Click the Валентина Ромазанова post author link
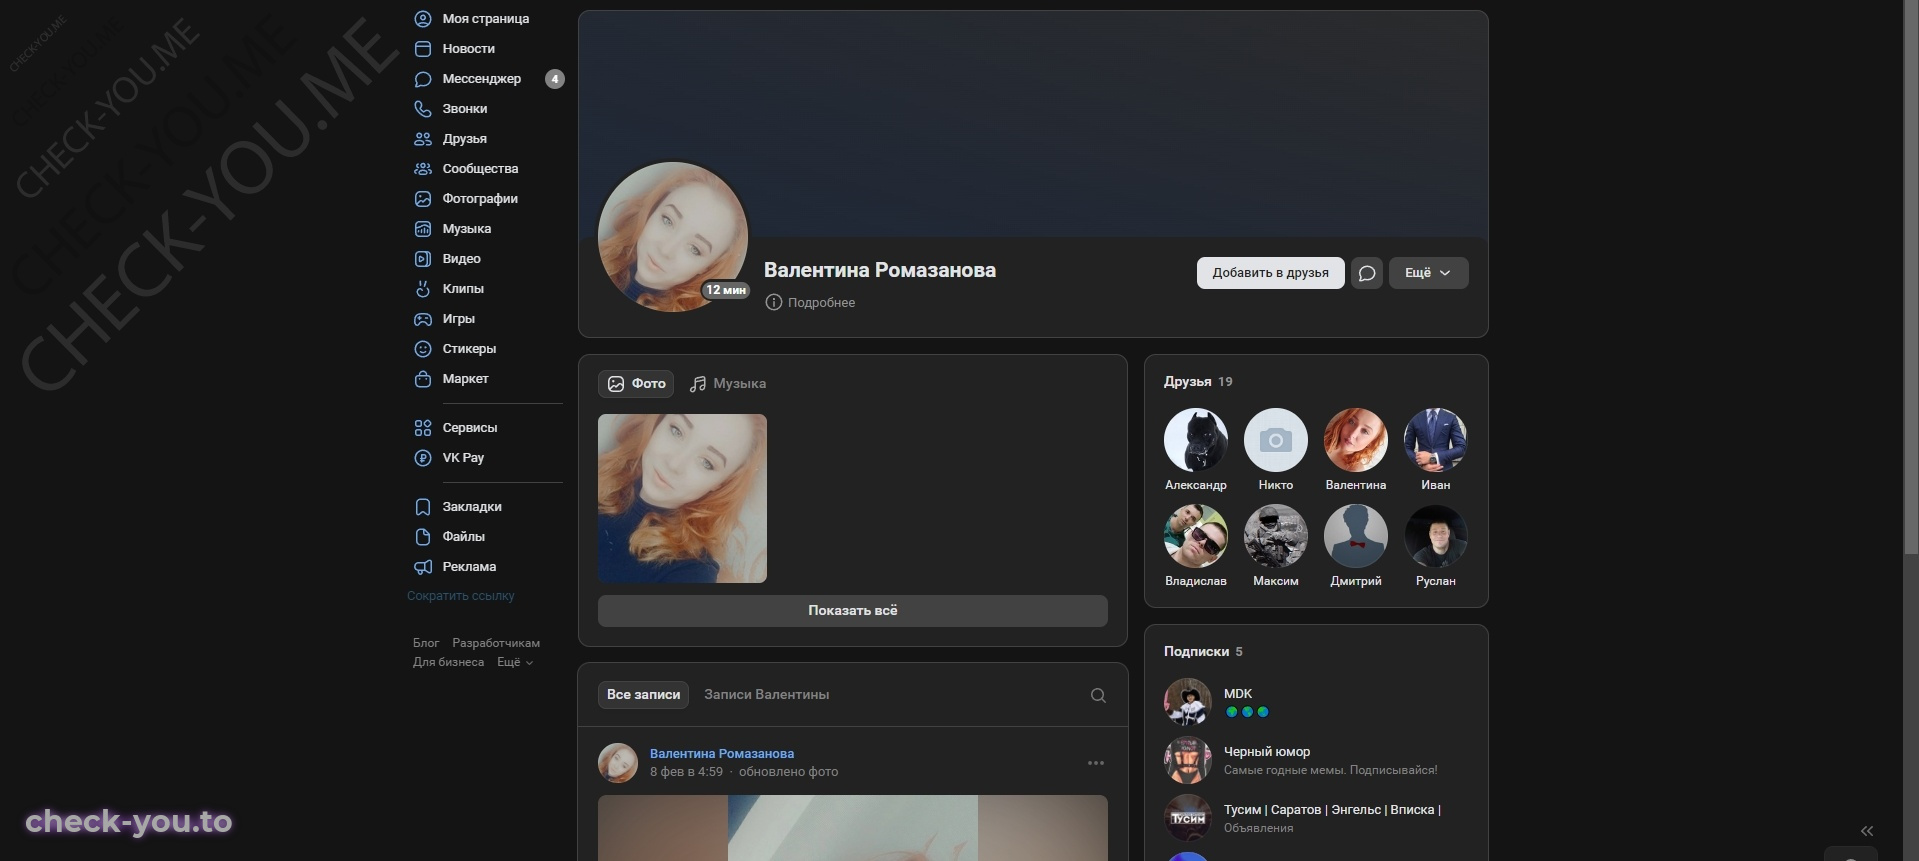 [x=722, y=754]
